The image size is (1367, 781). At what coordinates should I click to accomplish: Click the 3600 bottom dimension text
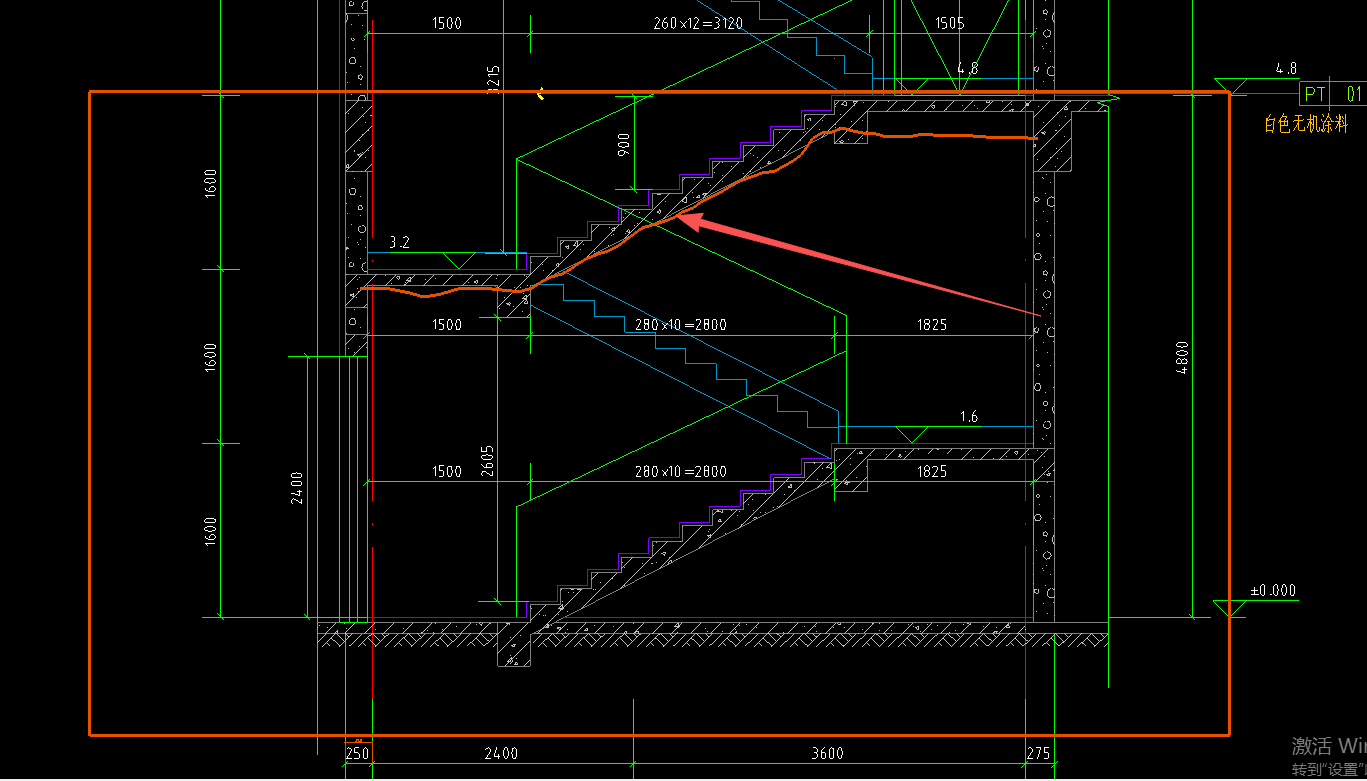pos(827,754)
